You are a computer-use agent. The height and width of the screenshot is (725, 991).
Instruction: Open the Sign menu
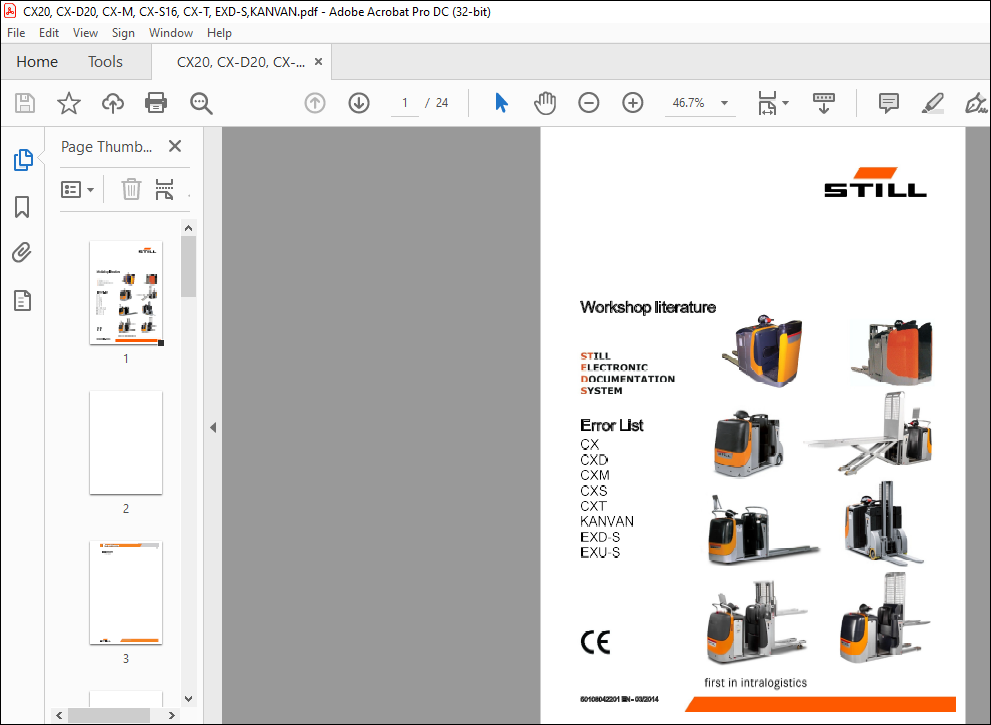coord(123,33)
